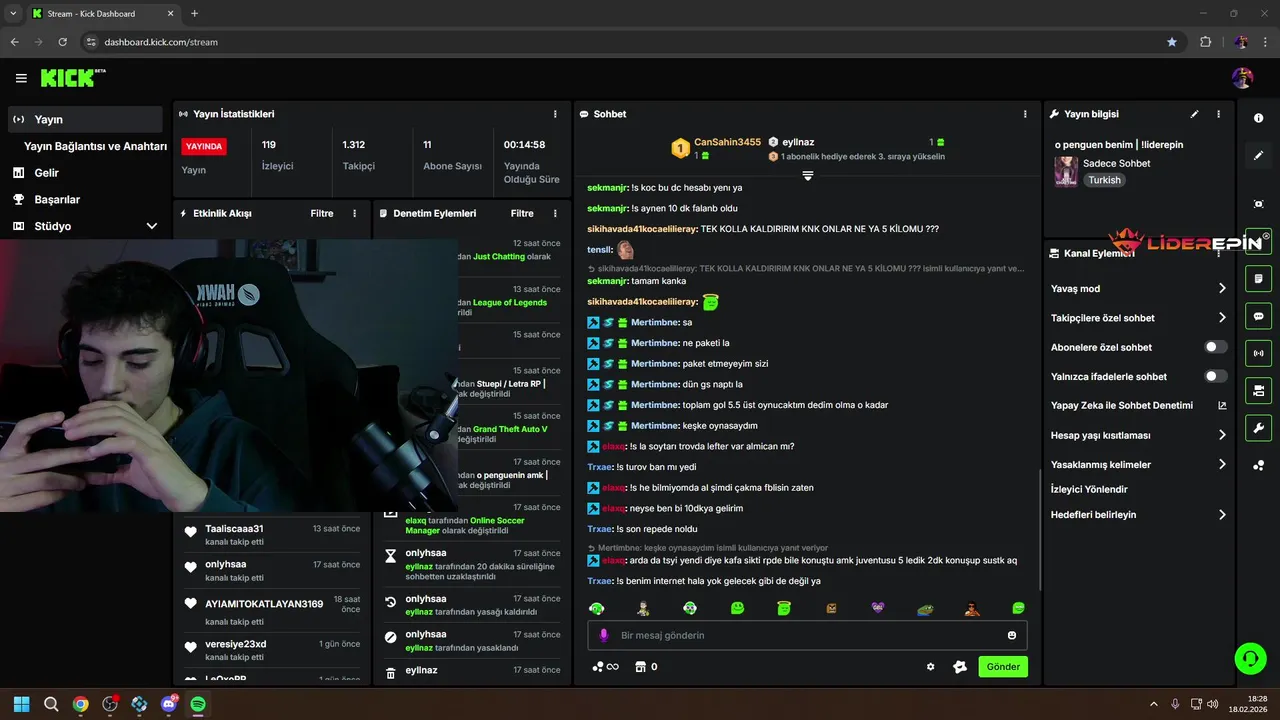Image resolution: width=1280 pixels, height=720 pixels.
Task: Click the info icon in right toolbar
Action: [1258, 118]
